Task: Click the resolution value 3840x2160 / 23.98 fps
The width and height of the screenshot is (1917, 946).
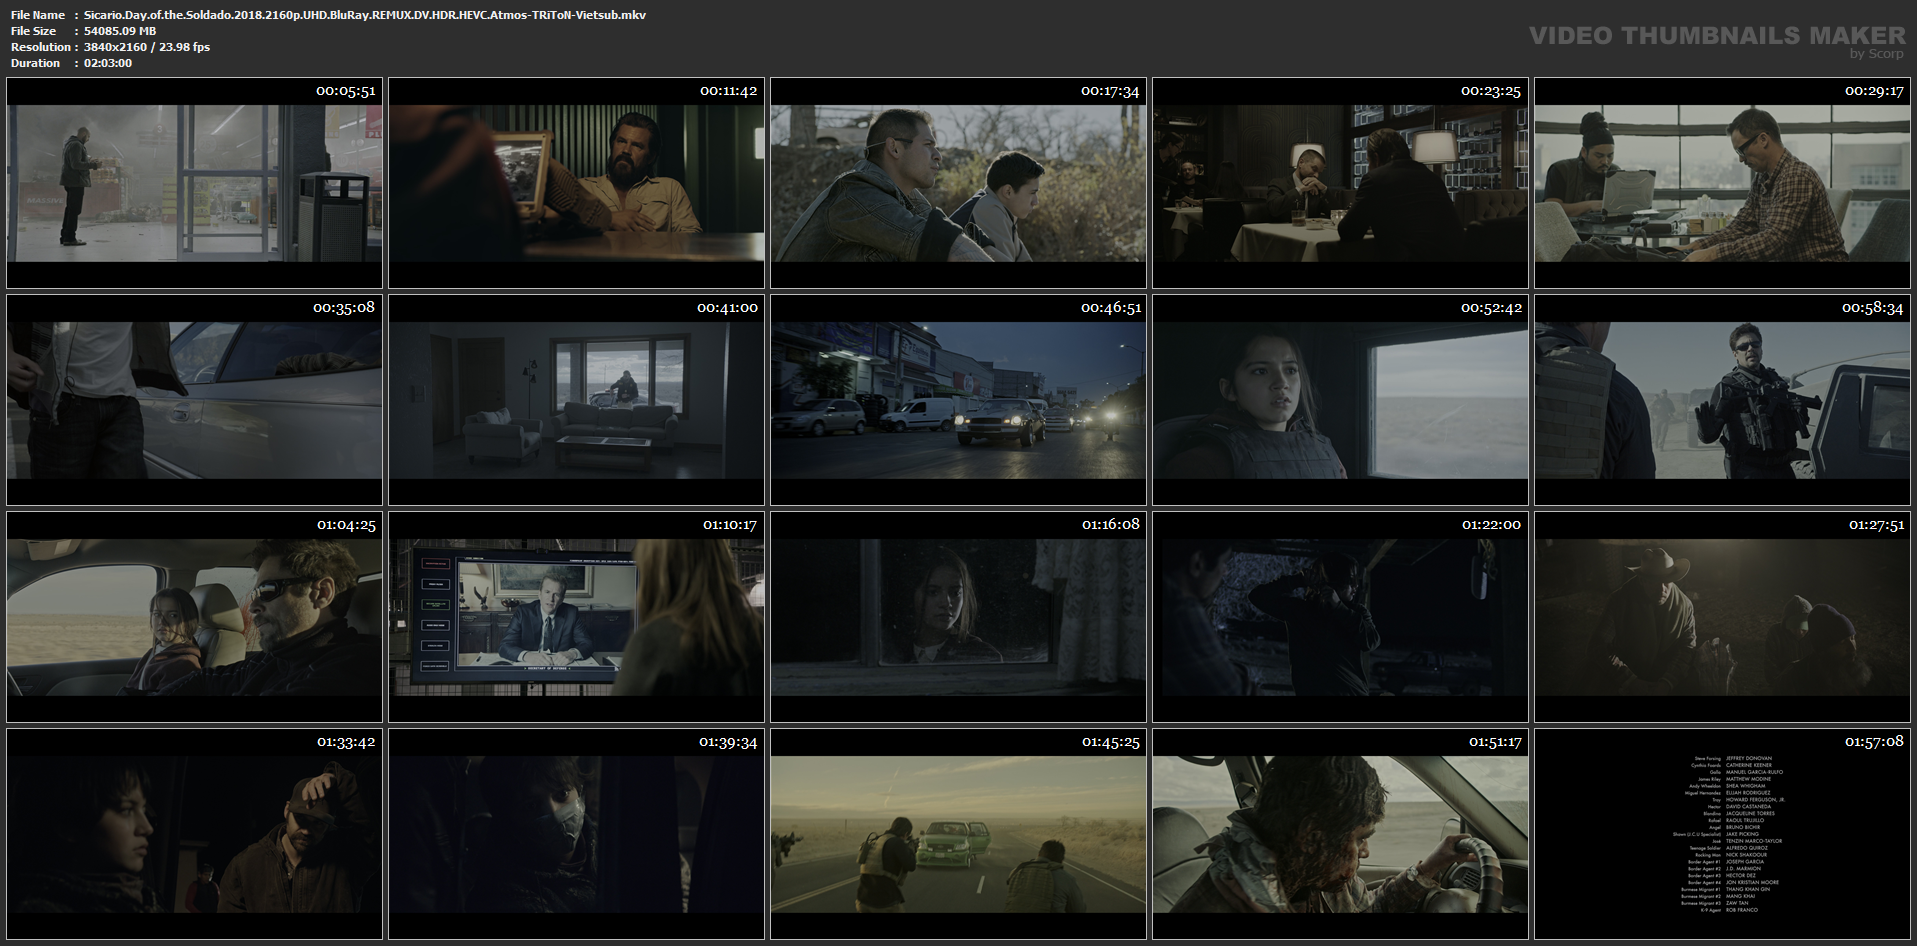Action: pos(147,47)
